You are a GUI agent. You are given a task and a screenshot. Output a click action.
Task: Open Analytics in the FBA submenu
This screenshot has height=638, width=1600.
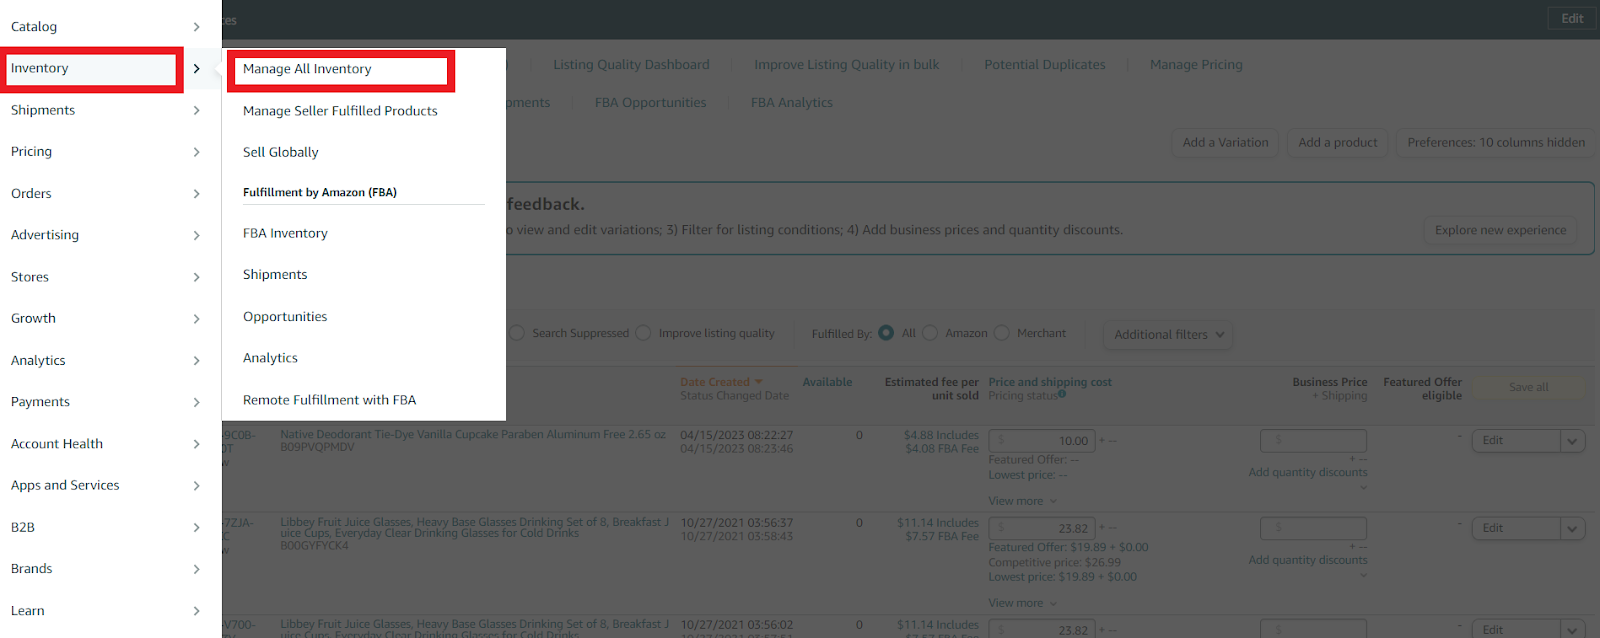[x=270, y=358]
